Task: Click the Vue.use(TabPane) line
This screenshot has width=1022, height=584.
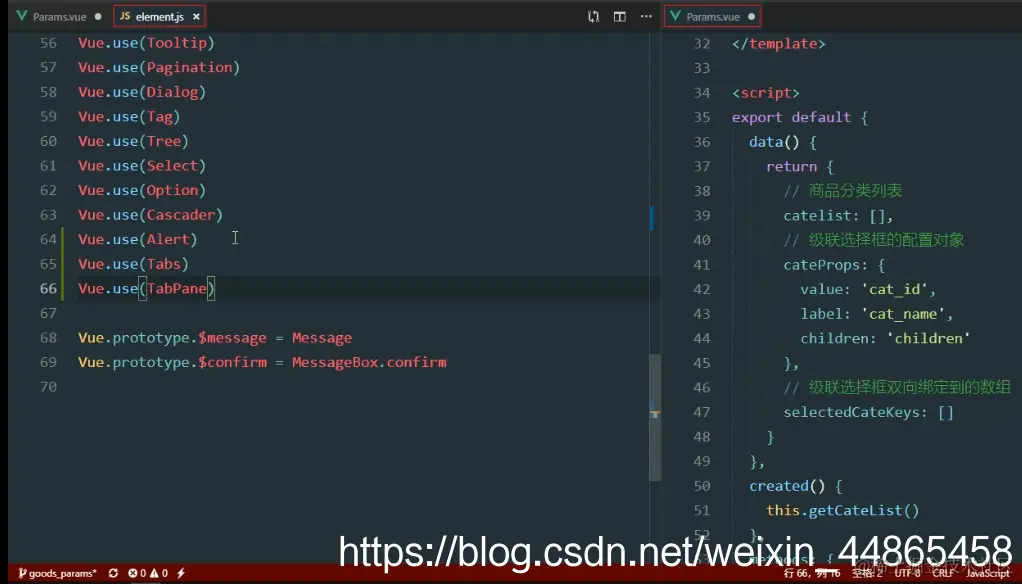Action: pos(147,288)
